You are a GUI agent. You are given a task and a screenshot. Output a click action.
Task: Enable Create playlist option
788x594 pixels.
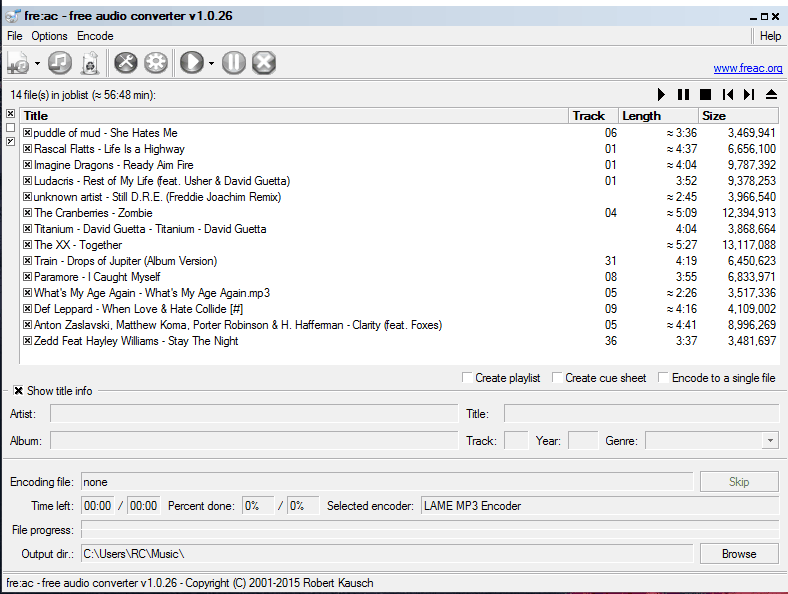[467, 377]
